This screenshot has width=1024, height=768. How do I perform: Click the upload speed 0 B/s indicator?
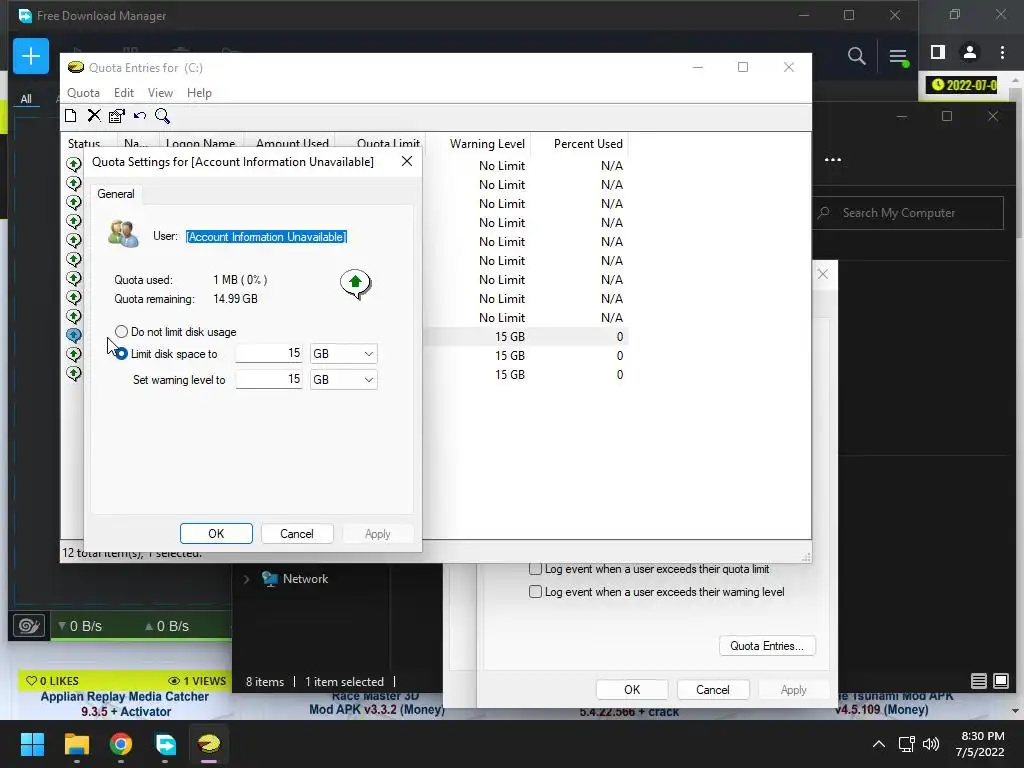tap(167, 626)
